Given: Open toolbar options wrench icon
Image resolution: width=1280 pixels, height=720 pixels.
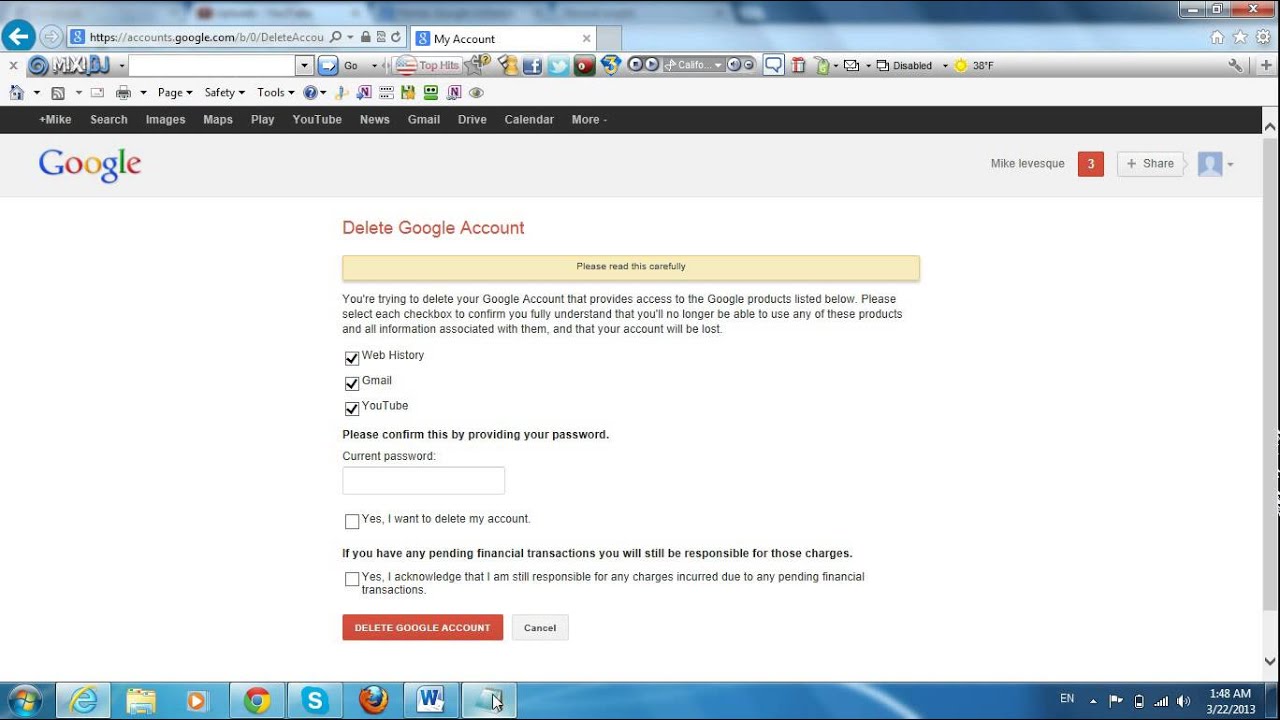Looking at the screenshot, I should 1236,66.
